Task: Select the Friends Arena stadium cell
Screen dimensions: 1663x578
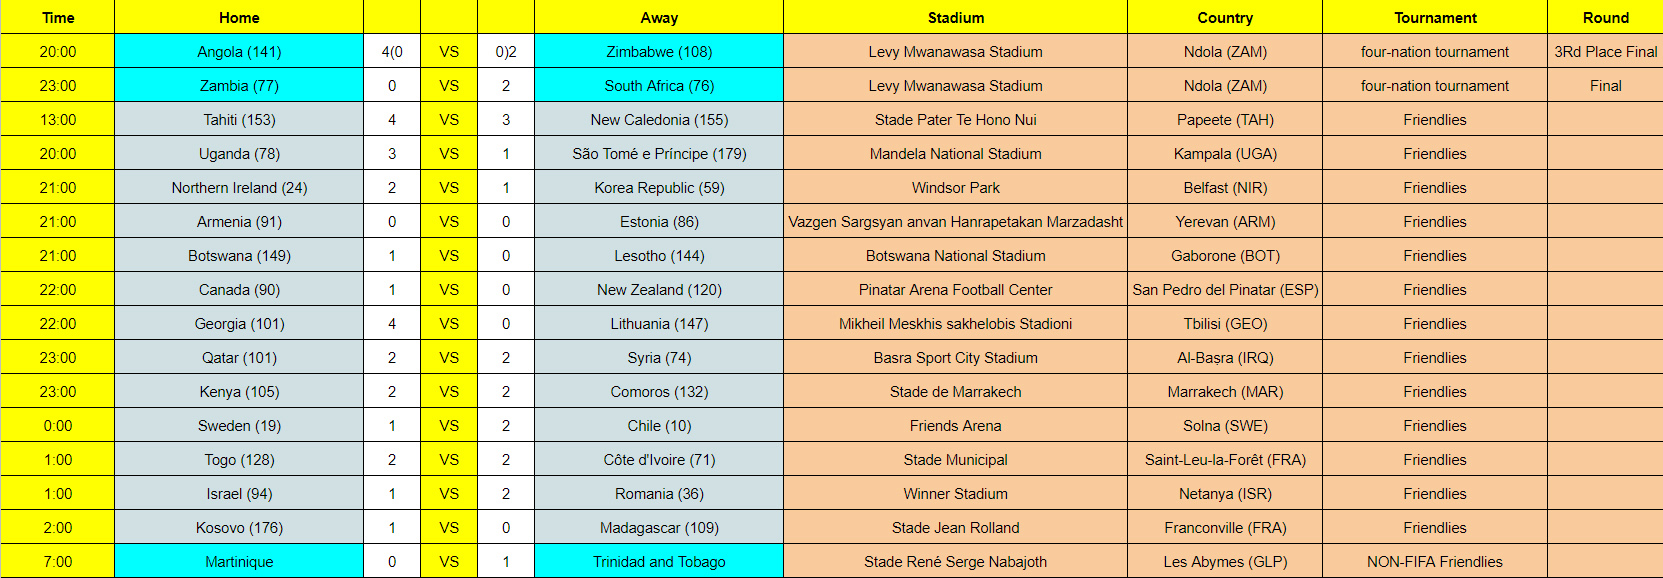Action: pos(955,426)
